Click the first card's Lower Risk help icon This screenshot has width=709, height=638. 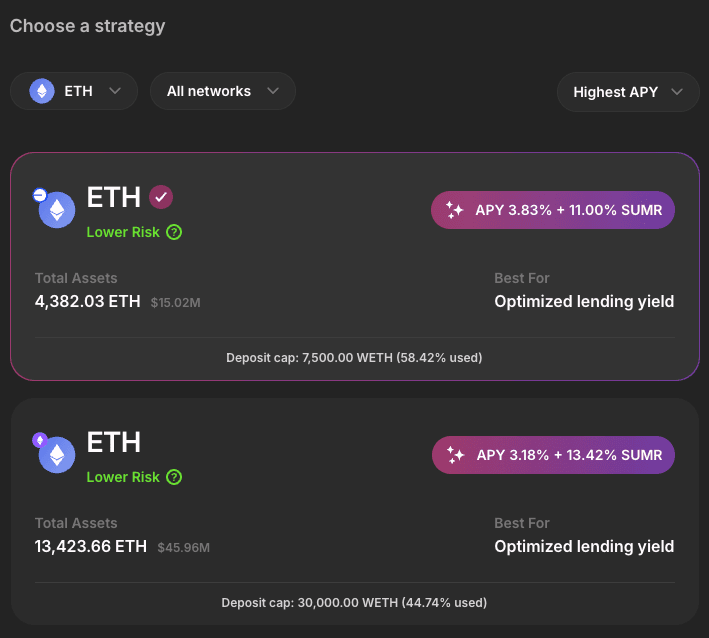[x=175, y=232]
